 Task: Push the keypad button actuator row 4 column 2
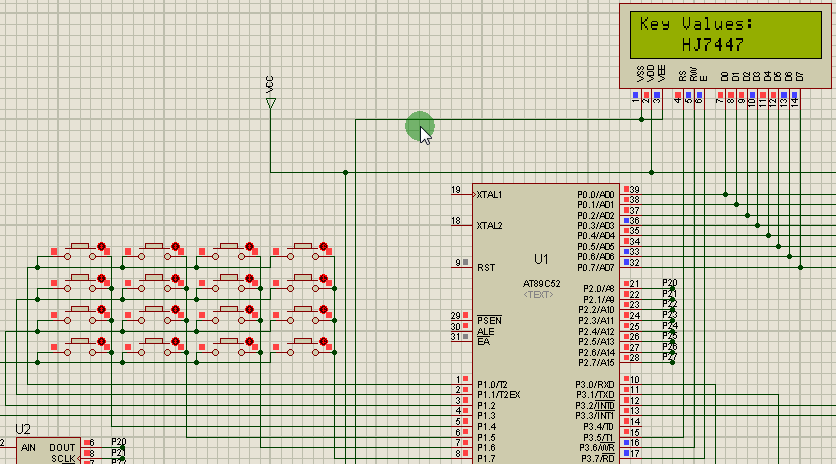[x=154, y=341]
